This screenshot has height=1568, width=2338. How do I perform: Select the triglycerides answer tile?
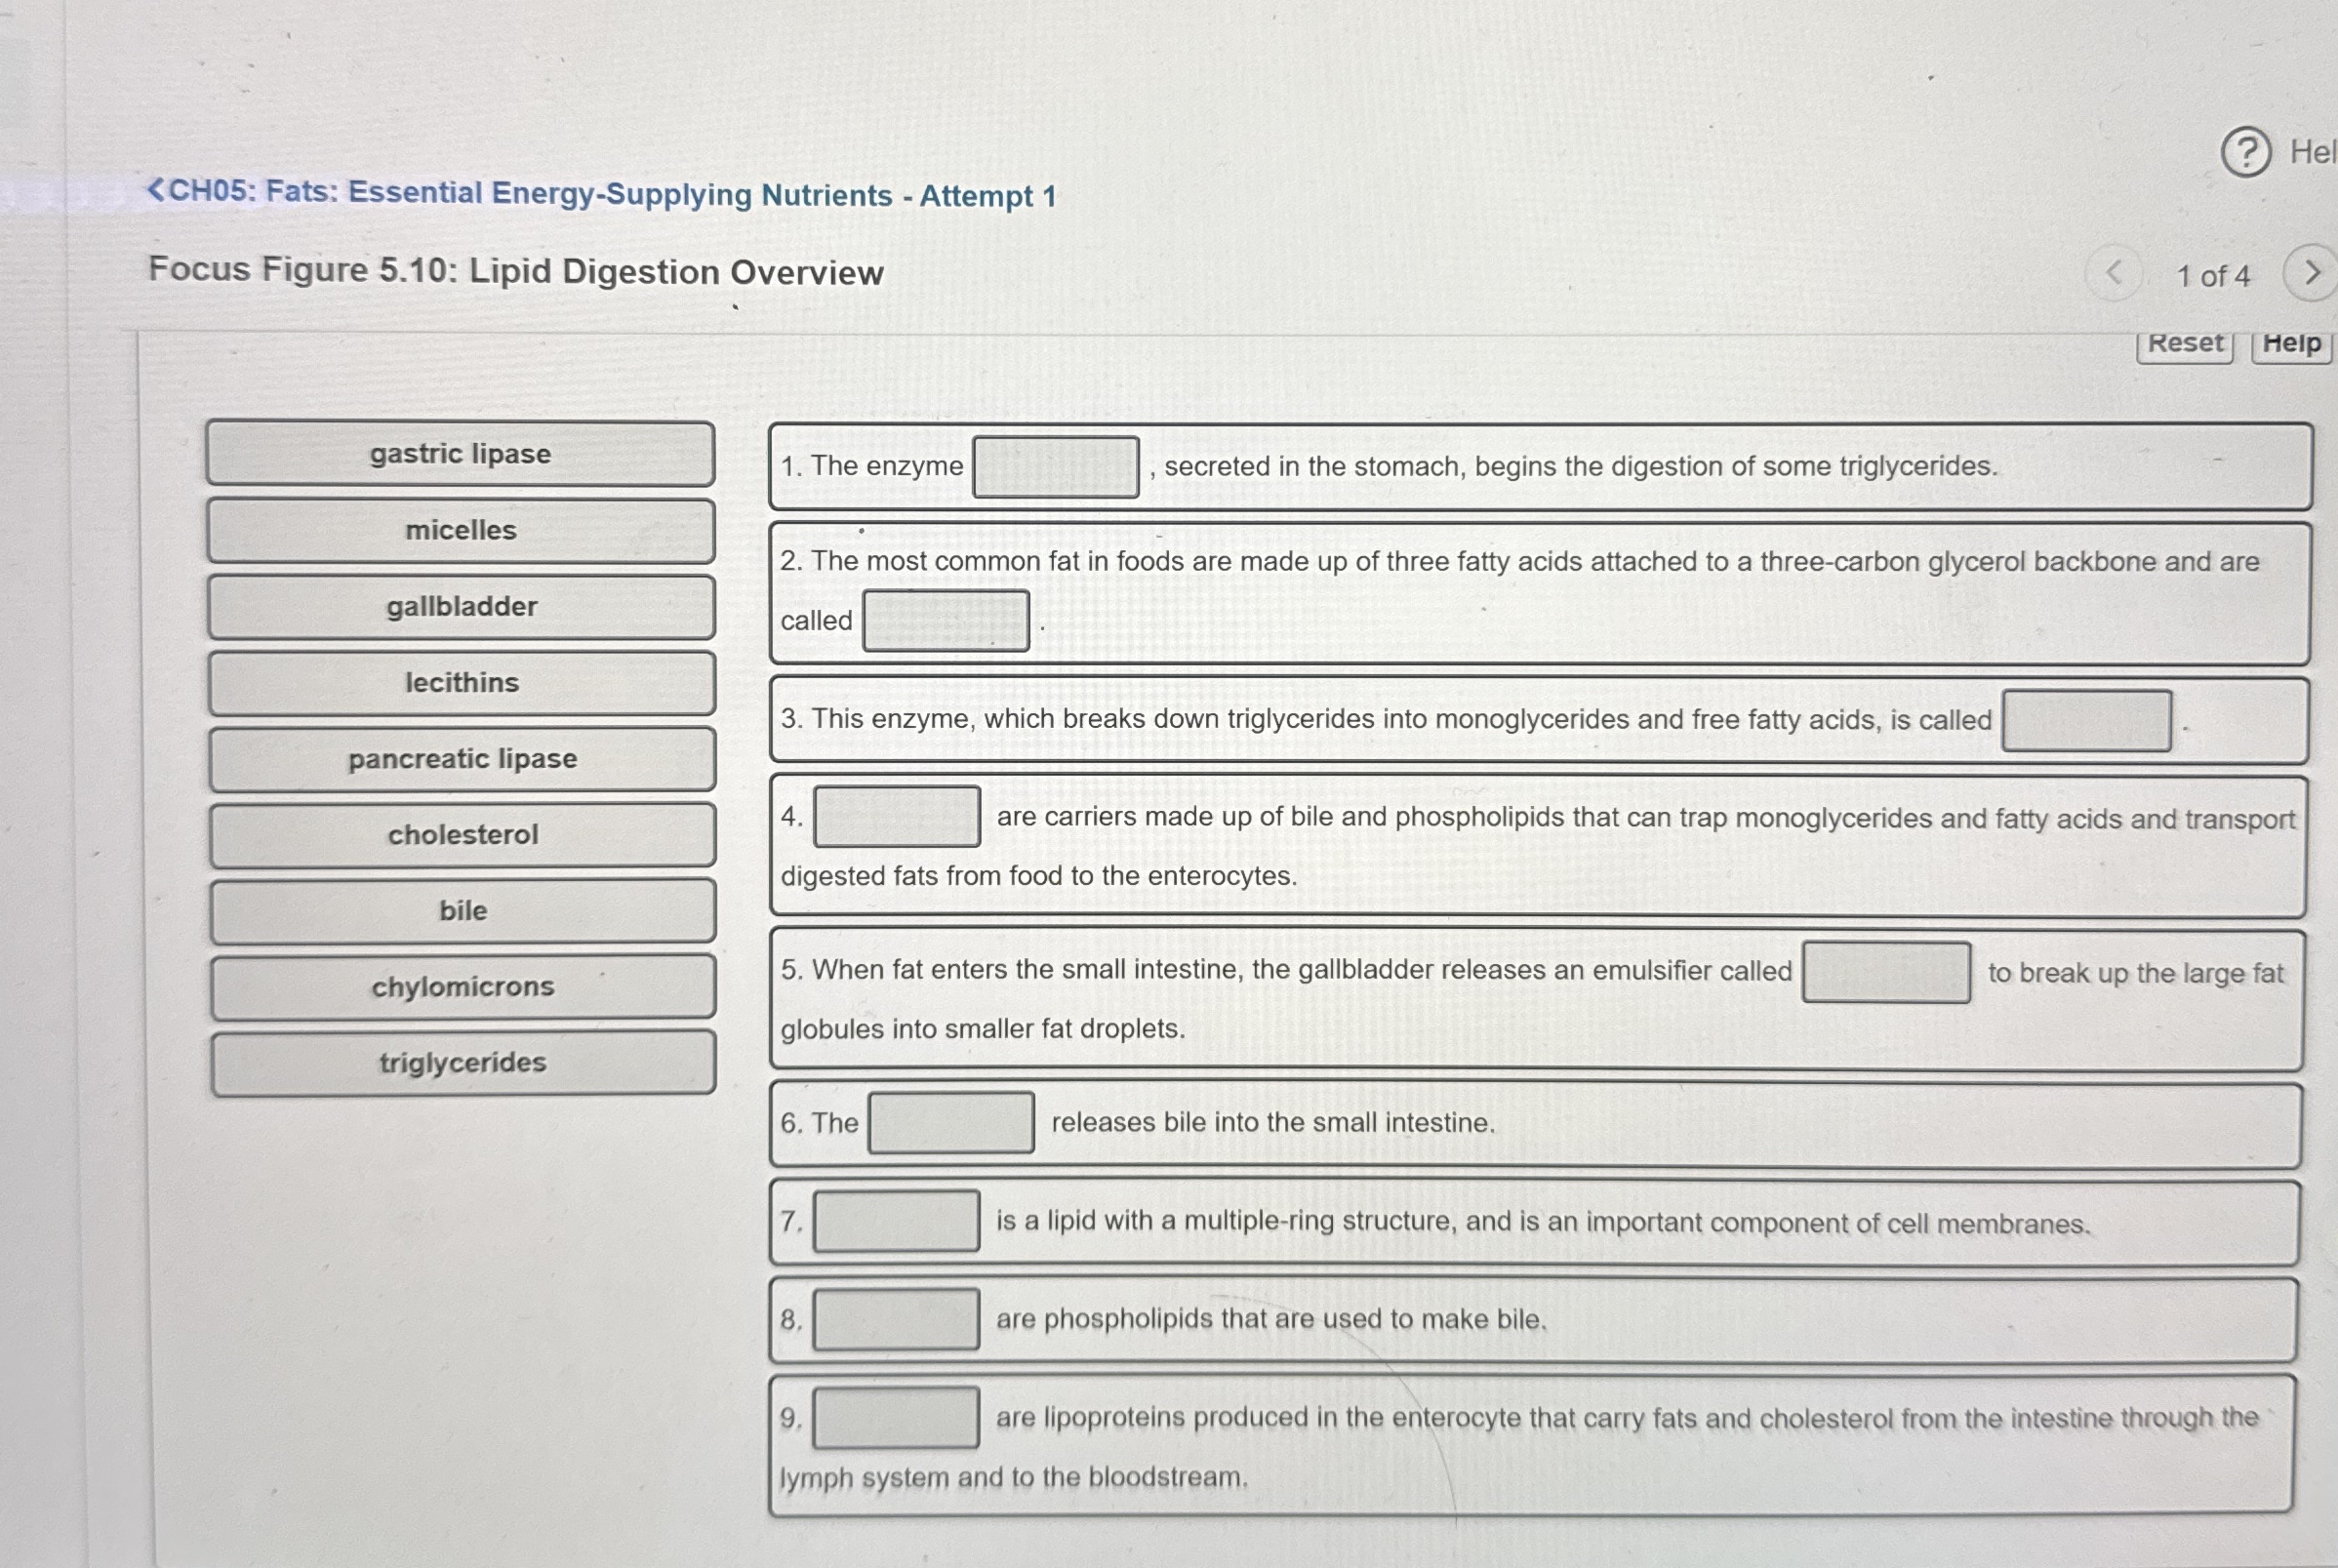click(463, 1063)
